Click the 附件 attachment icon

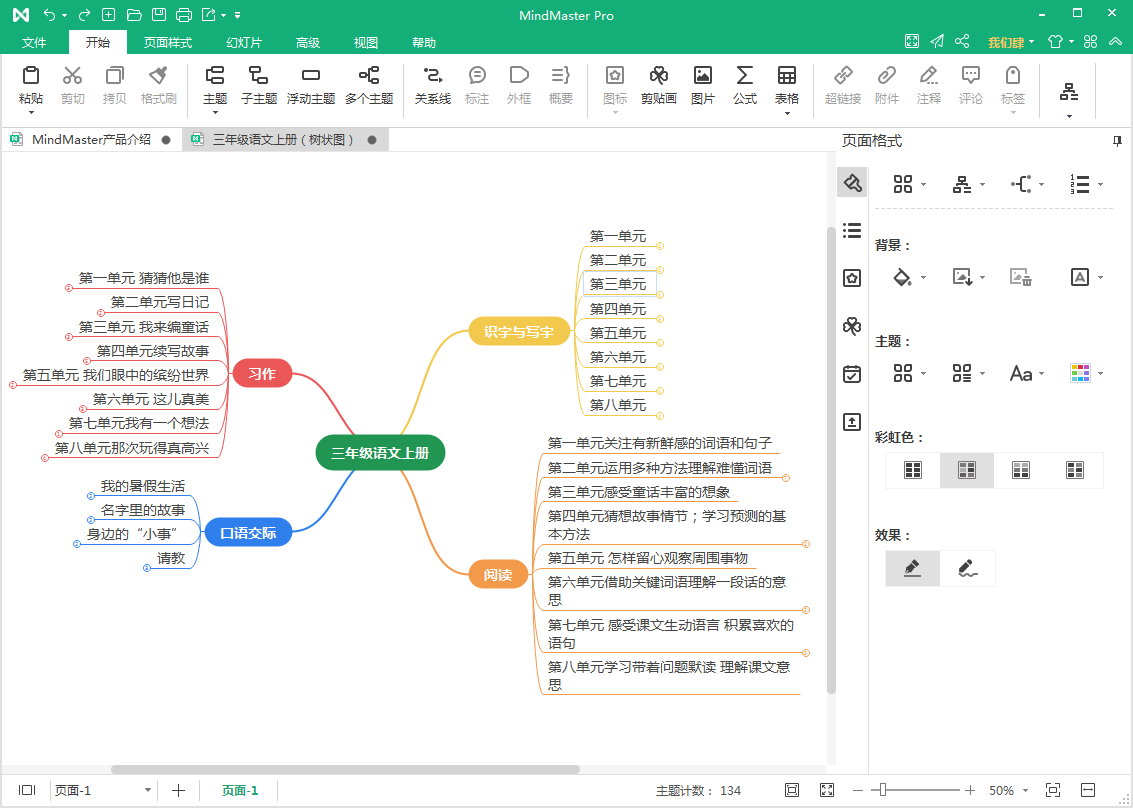tap(887, 76)
